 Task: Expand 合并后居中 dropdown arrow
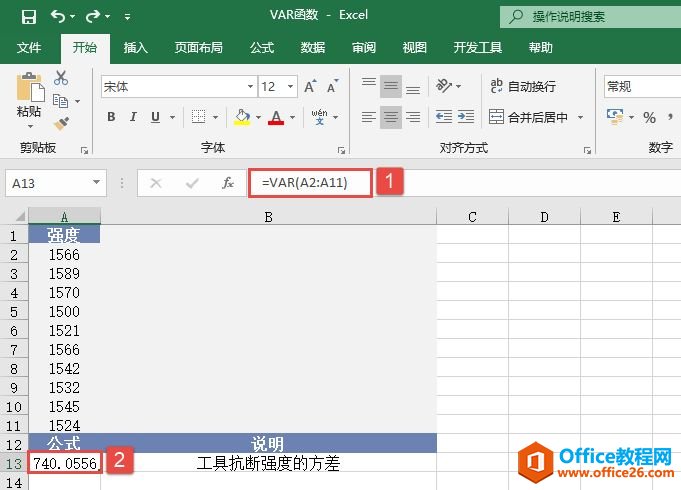[580, 117]
